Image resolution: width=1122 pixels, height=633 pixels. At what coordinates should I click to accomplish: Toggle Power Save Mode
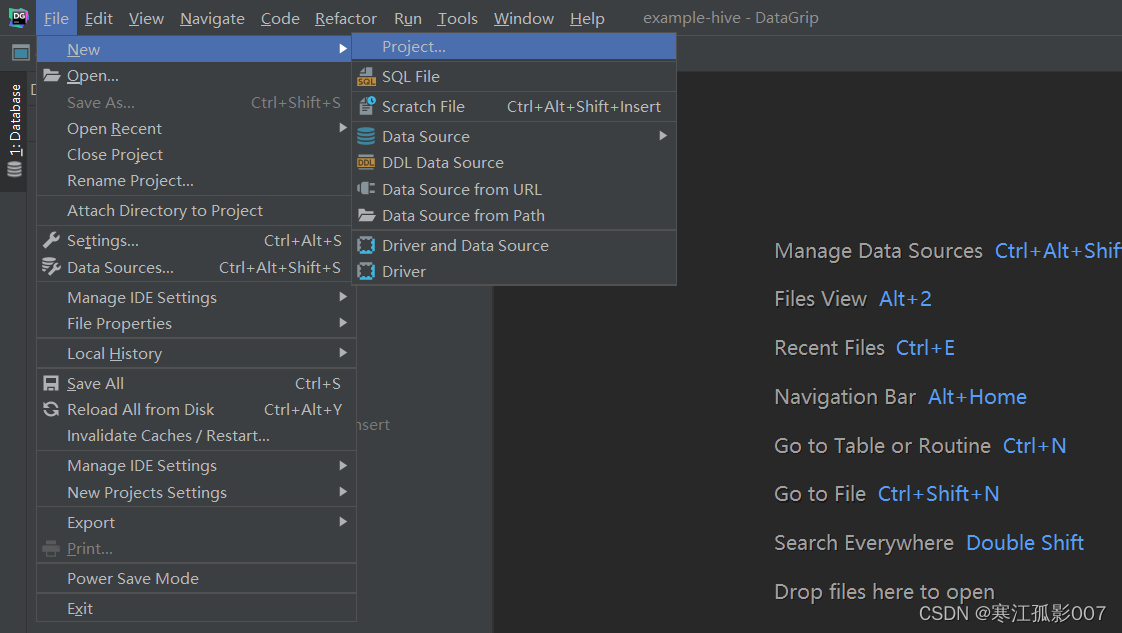point(194,578)
